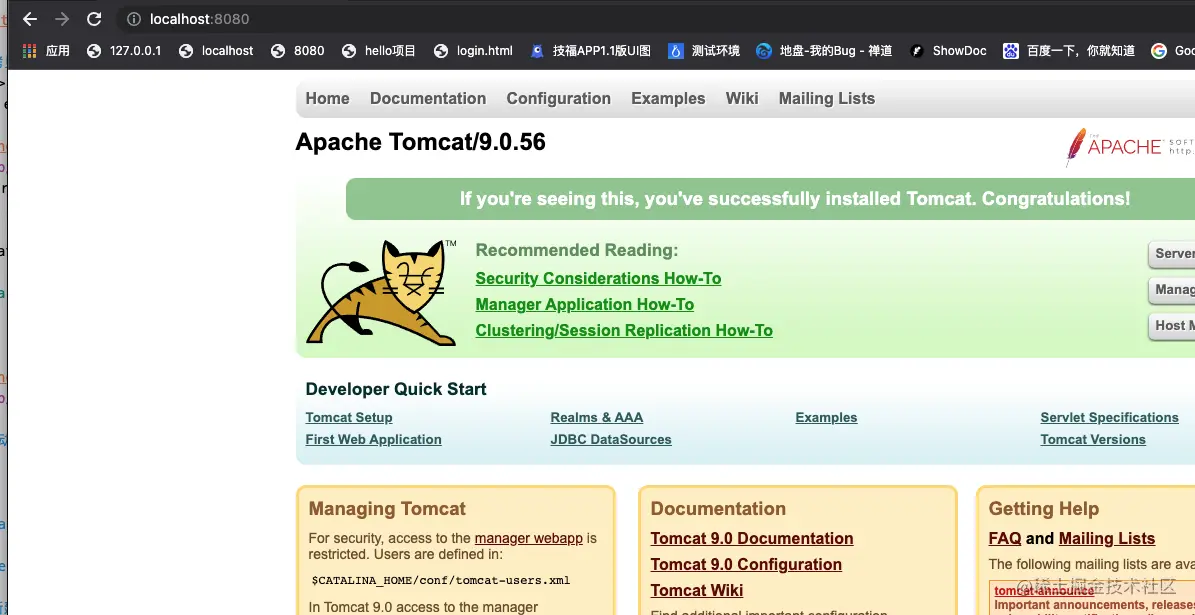Click the $CATALINA_HOME/conf/tomcat-users.xml path text
The height and width of the screenshot is (615, 1195).
pyautogui.click(x=441, y=581)
